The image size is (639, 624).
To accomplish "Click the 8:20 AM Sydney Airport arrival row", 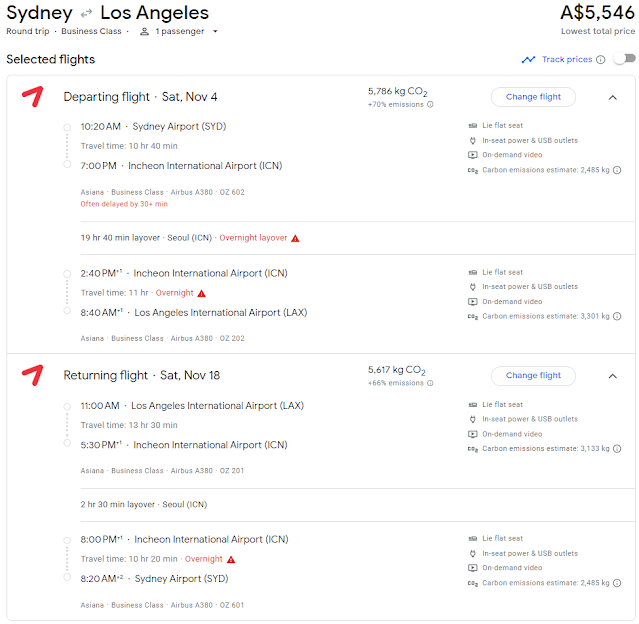I will tap(154, 578).
